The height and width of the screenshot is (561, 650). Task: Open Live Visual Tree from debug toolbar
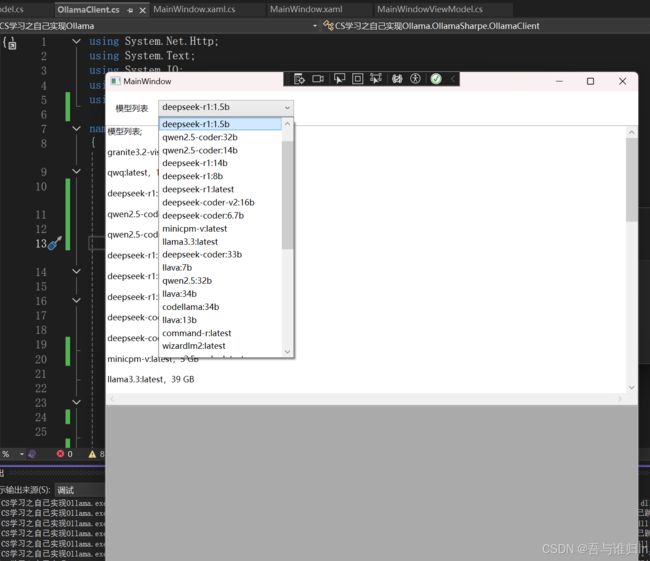pos(299,79)
